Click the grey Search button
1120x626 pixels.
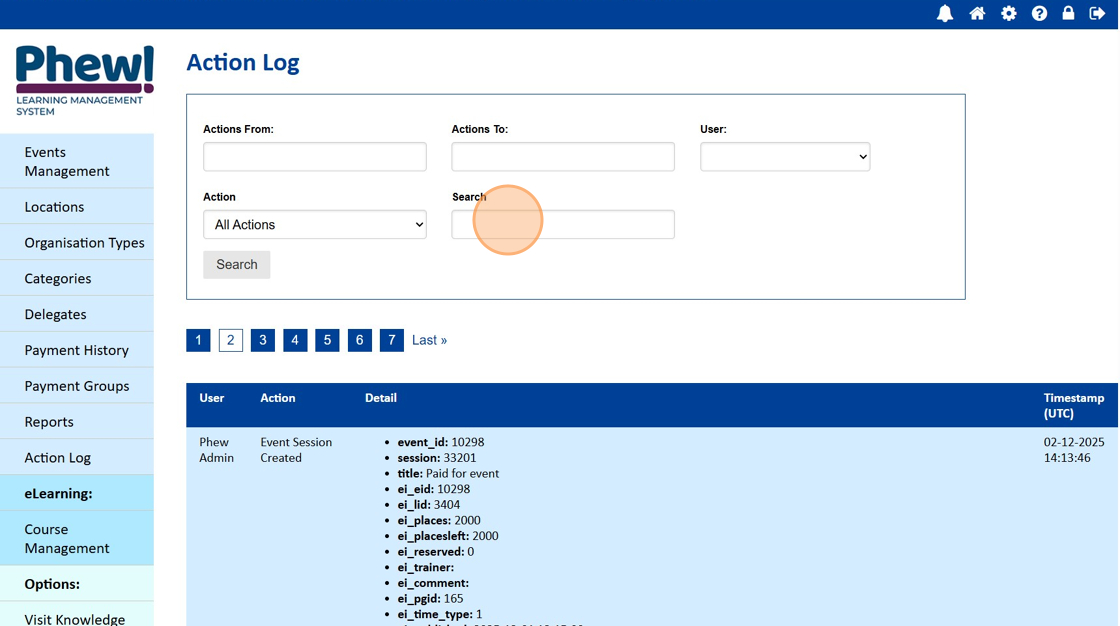pos(236,264)
